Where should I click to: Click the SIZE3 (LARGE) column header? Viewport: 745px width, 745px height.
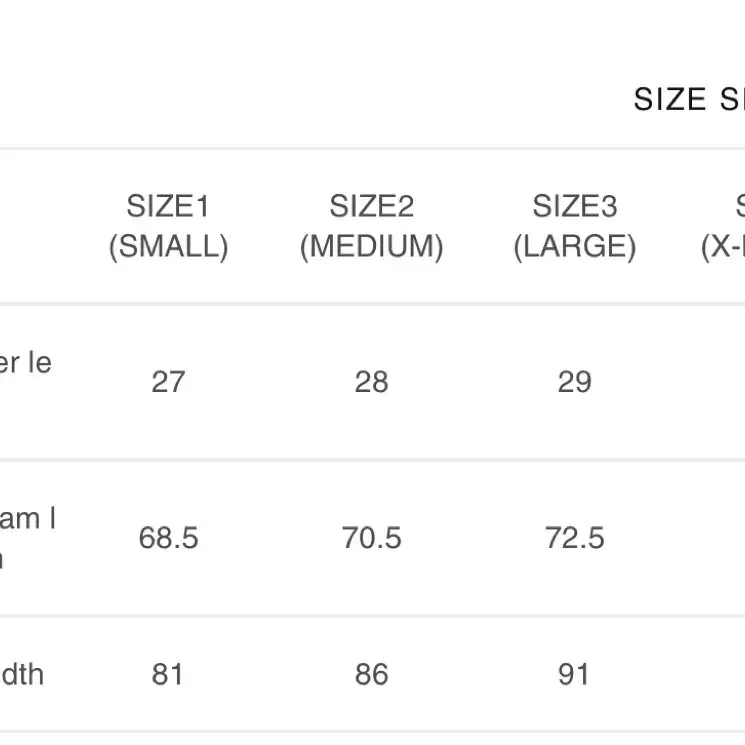[x=574, y=226]
